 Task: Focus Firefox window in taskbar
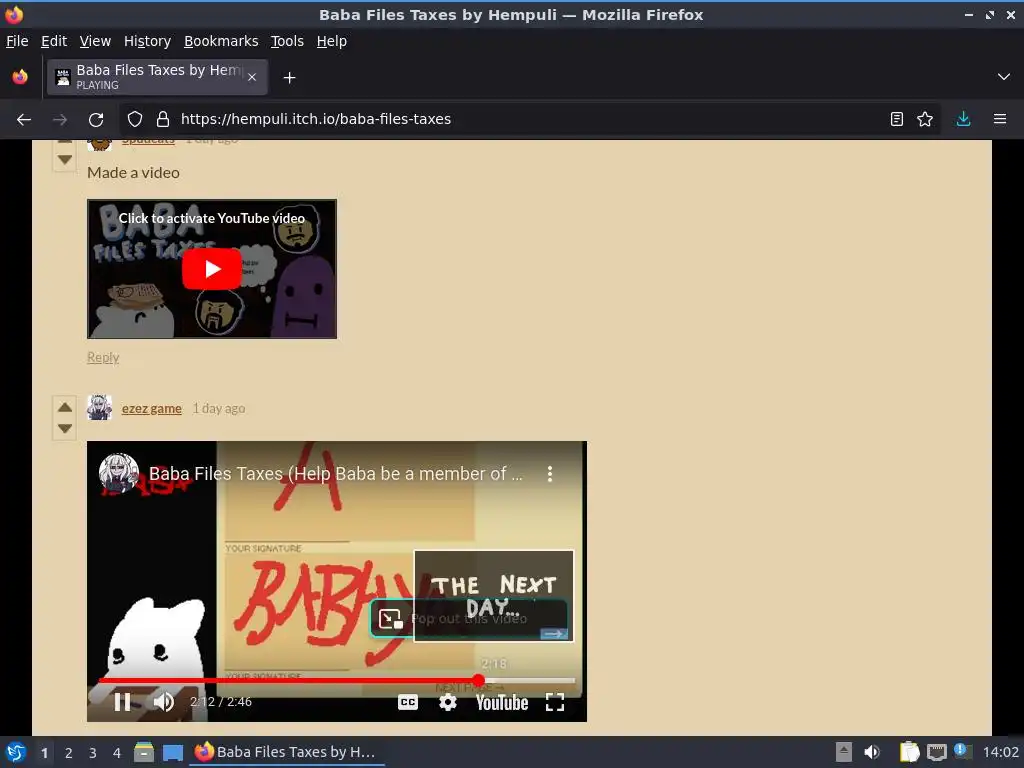pos(286,752)
